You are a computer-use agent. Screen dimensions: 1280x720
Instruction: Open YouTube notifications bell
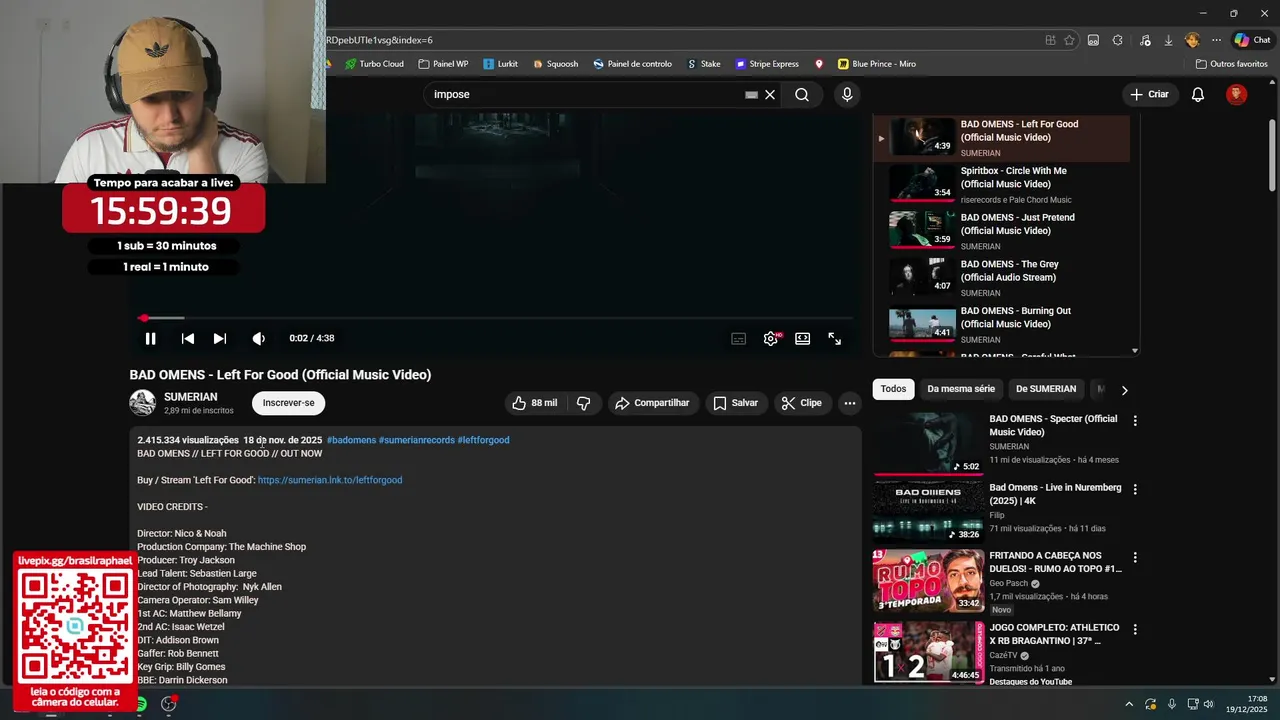pos(1198,95)
